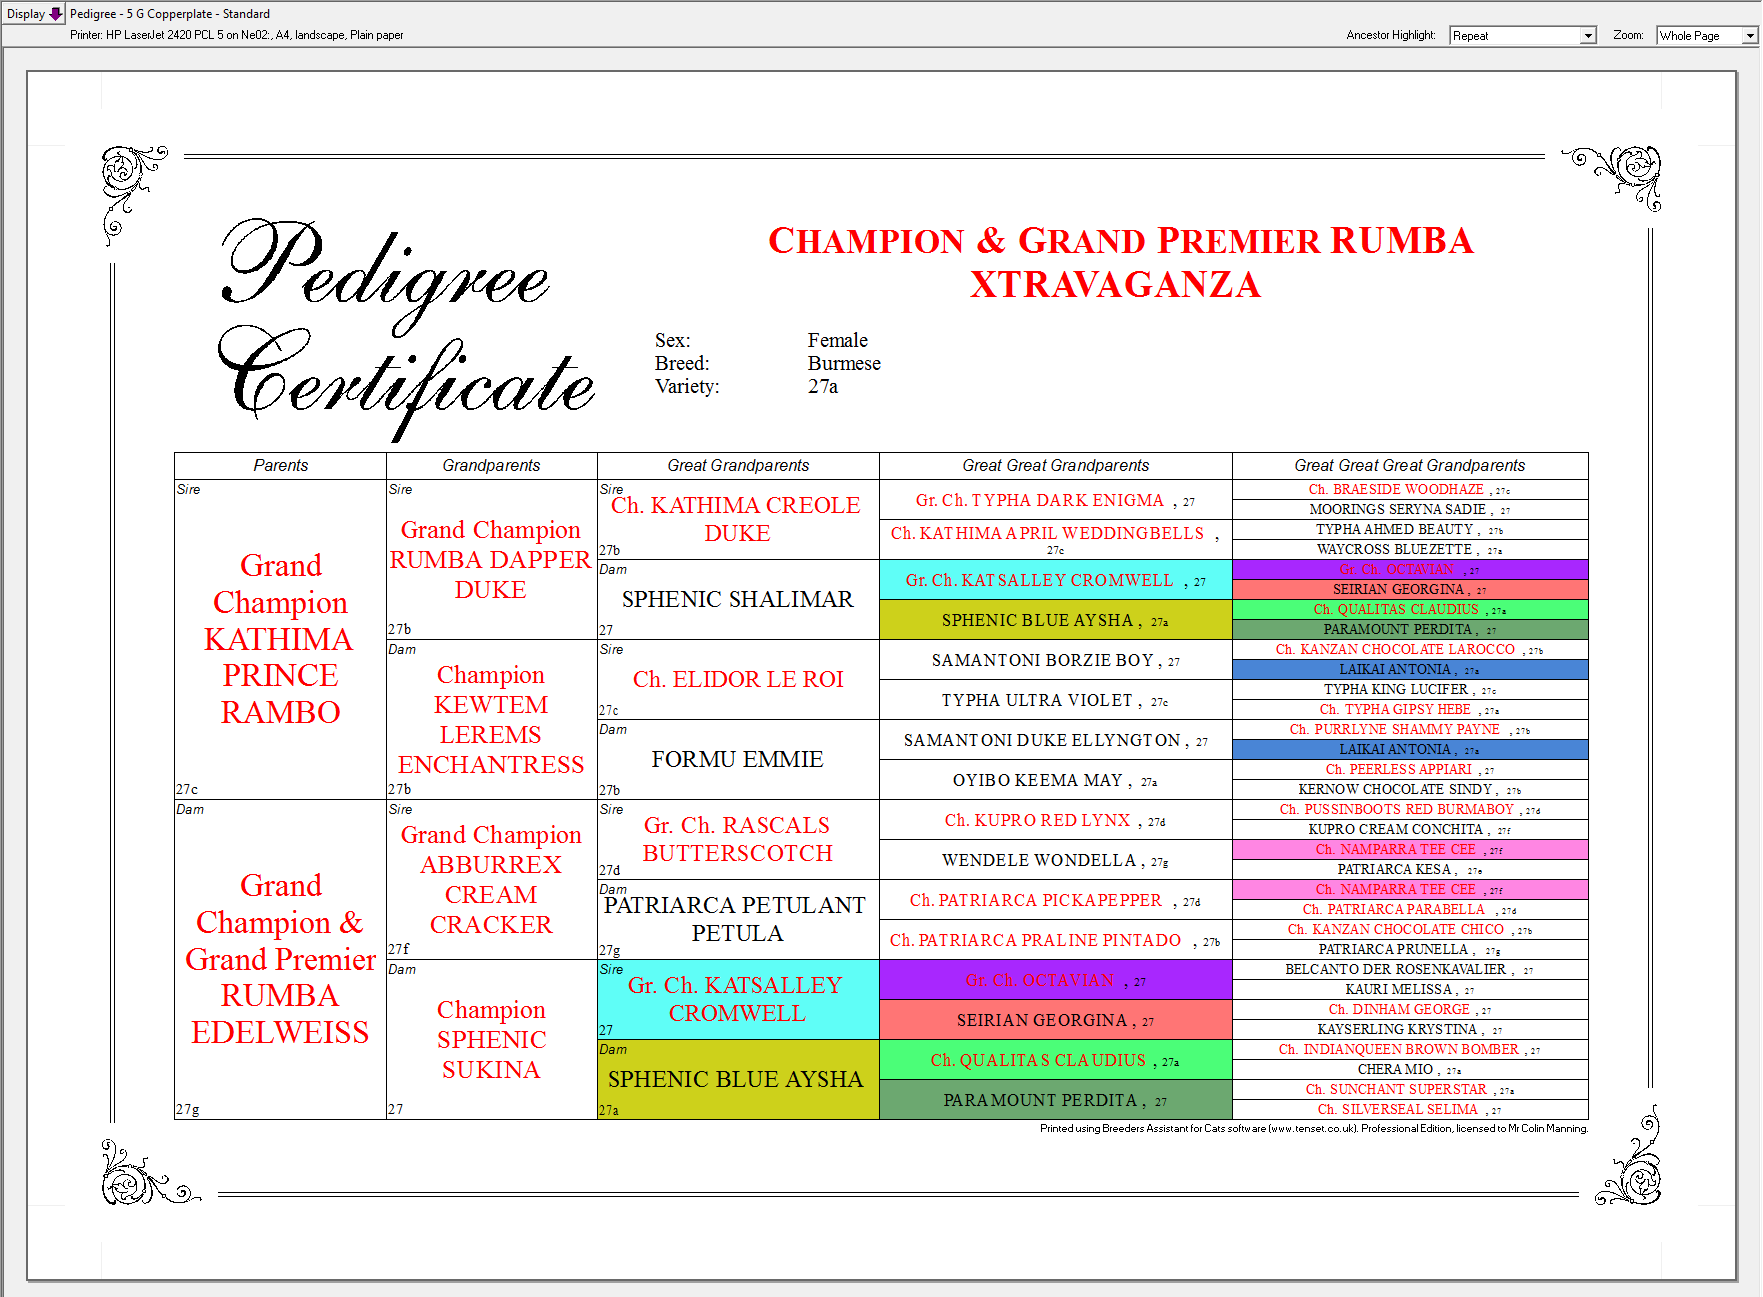Click Gr. Ch. Typha Dark Enigma entry
This screenshot has width=1763, height=1297.
pyautogui.click(x=1056, y=500)
